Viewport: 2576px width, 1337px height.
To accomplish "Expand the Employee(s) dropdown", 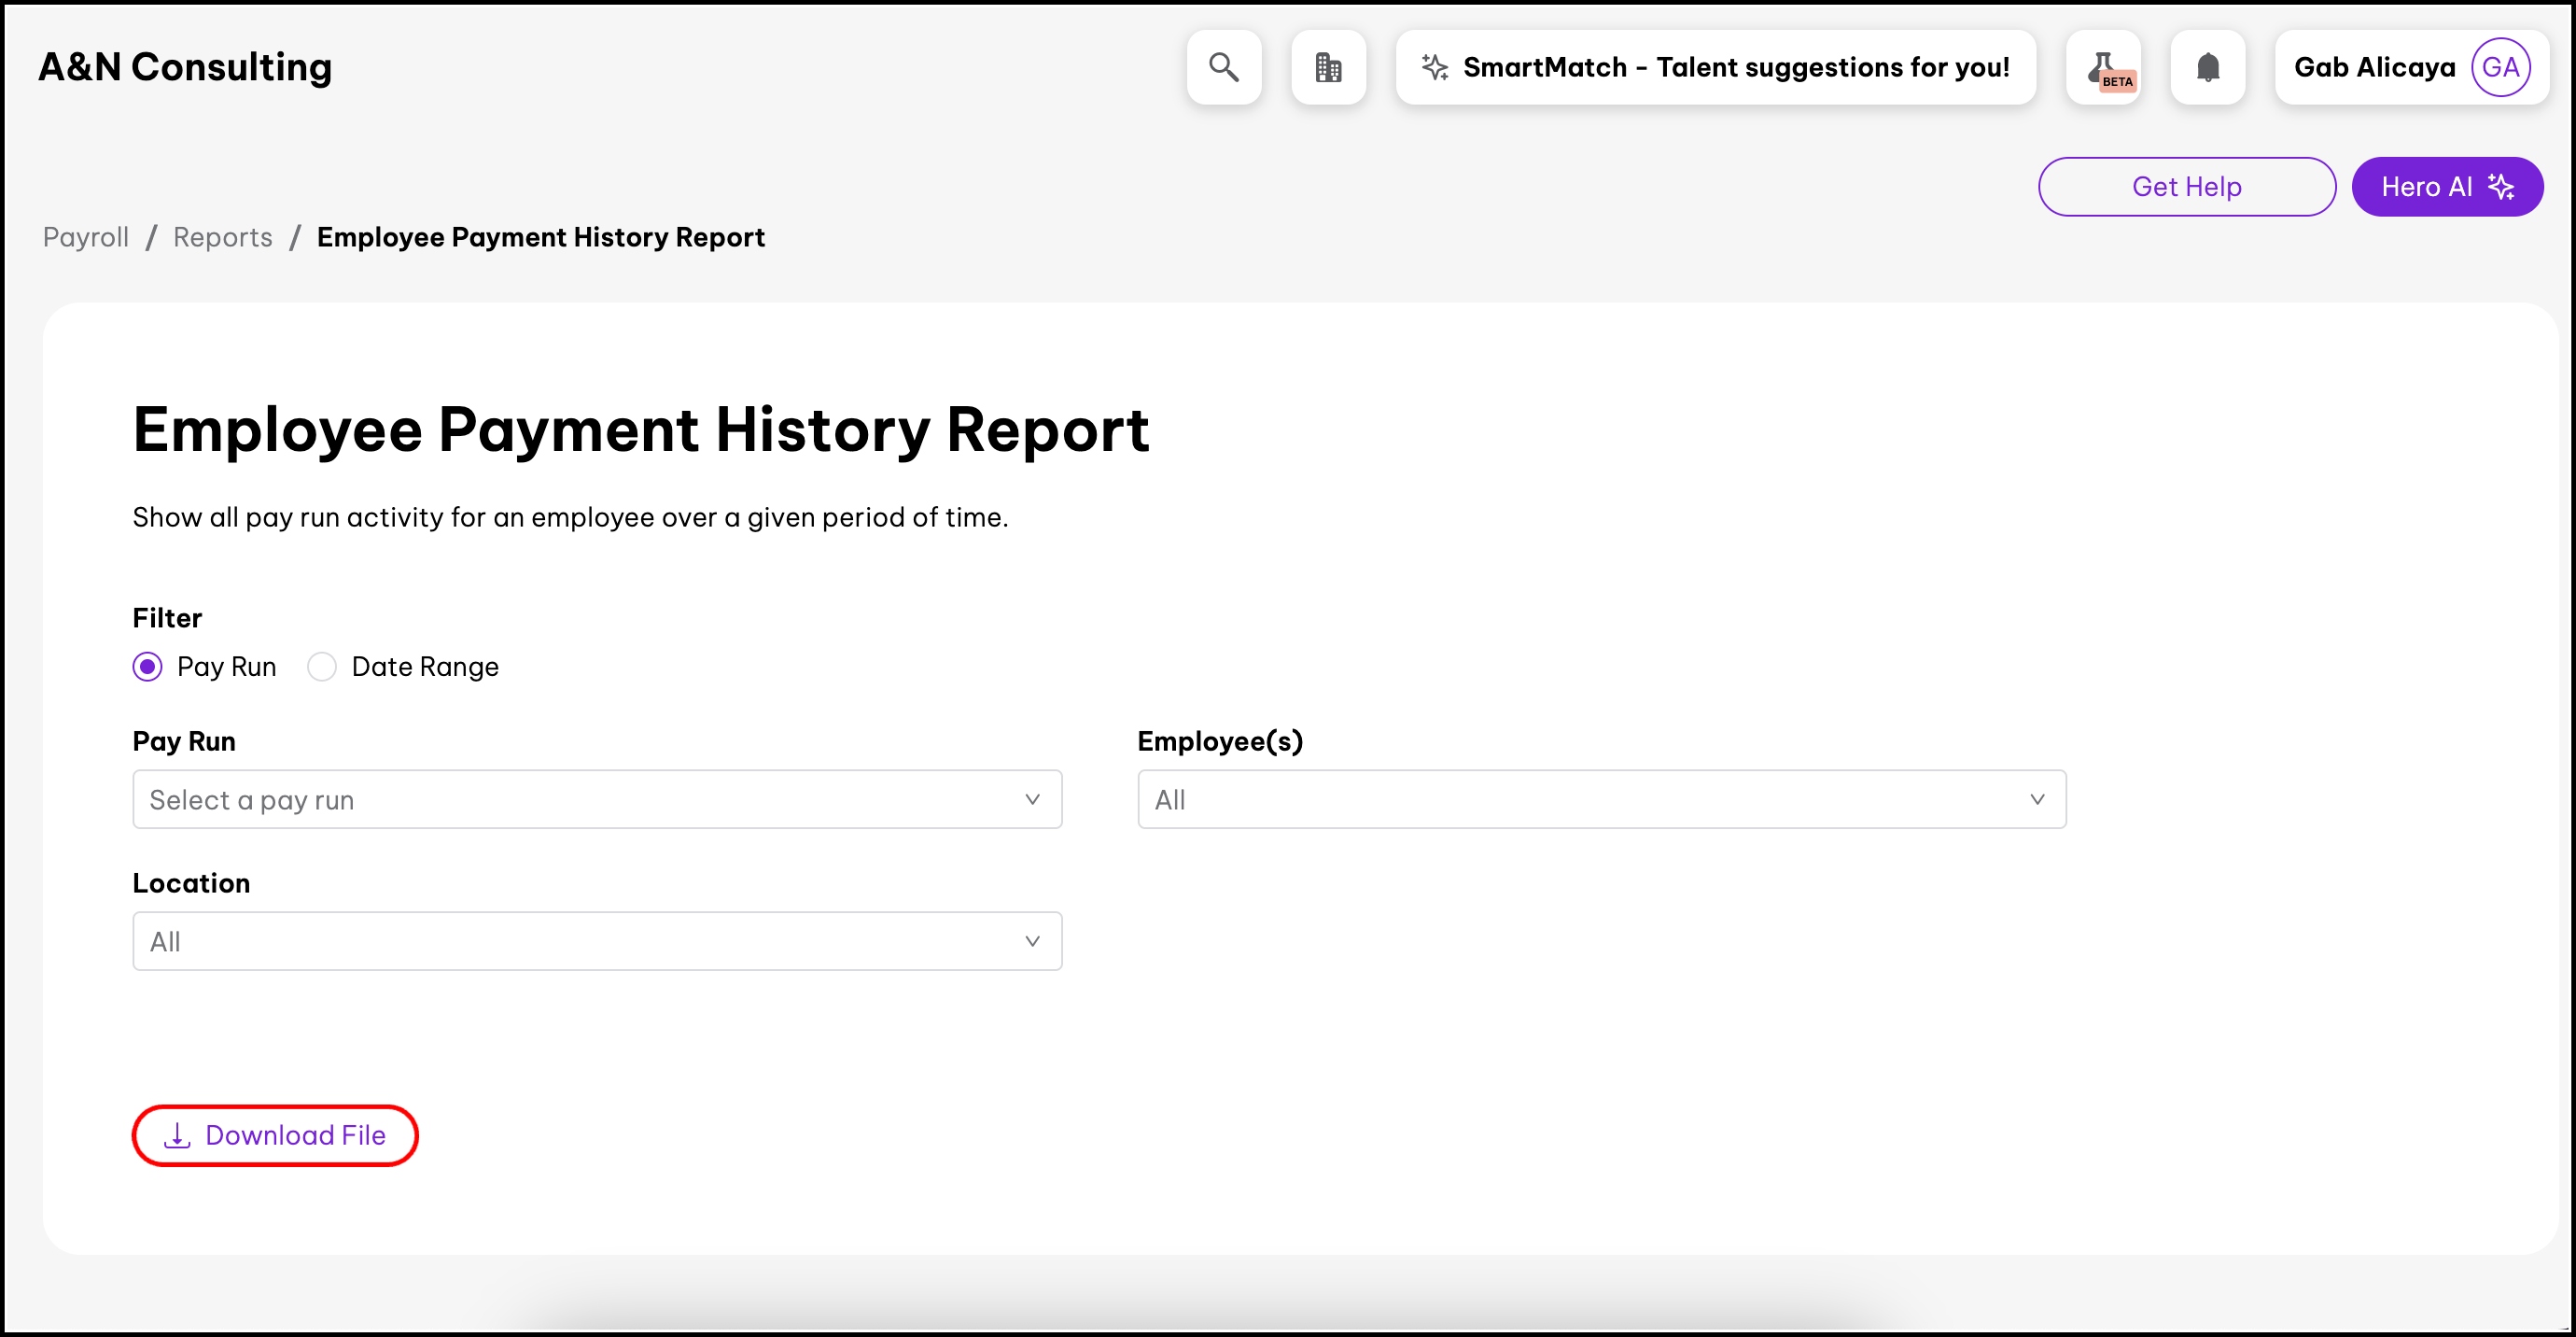I will (x=1601, y=800).
